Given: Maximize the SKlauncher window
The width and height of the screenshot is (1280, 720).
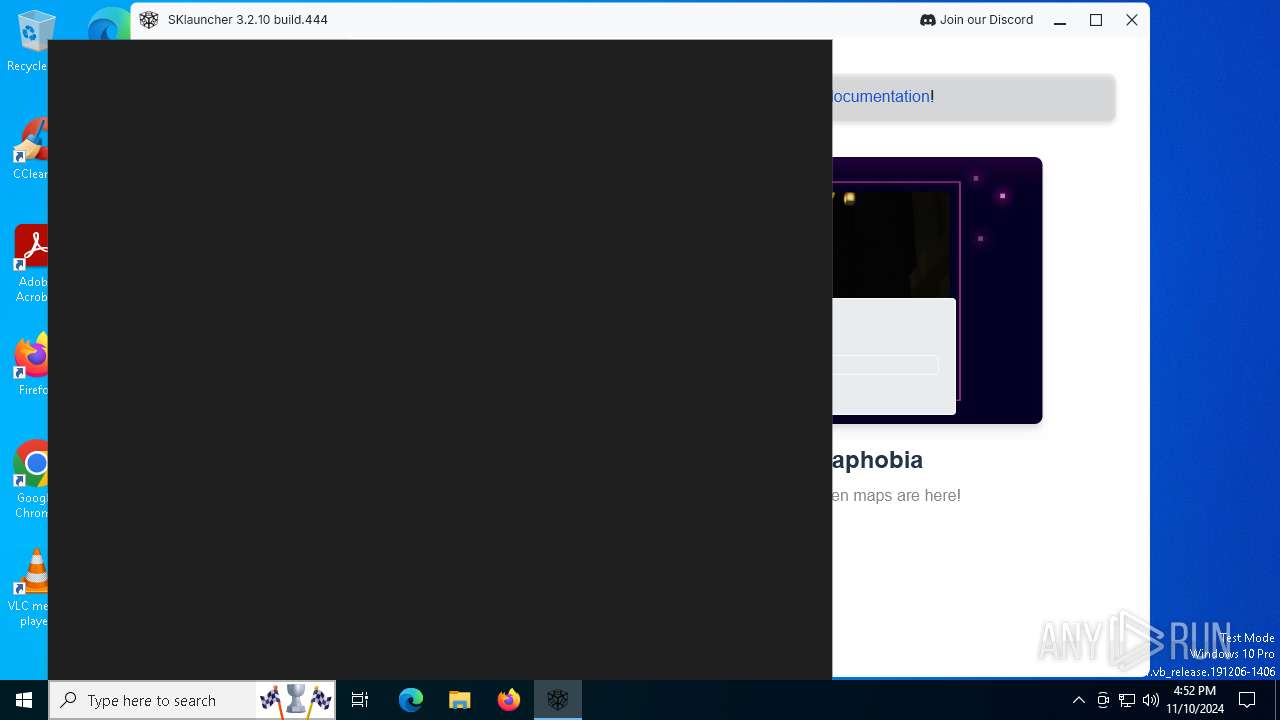Looking at the screenshot, I should point(1096,20).
